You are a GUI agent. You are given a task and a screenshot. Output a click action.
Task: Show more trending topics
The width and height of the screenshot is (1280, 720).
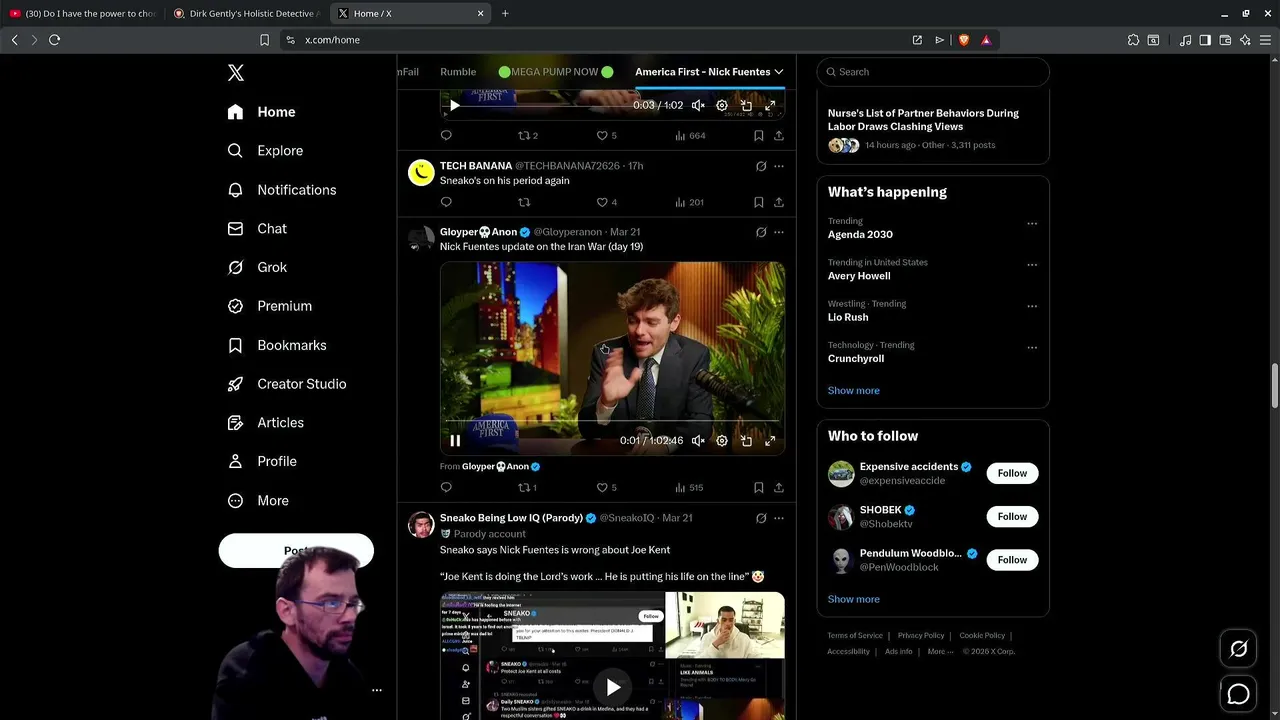[853, 391]
